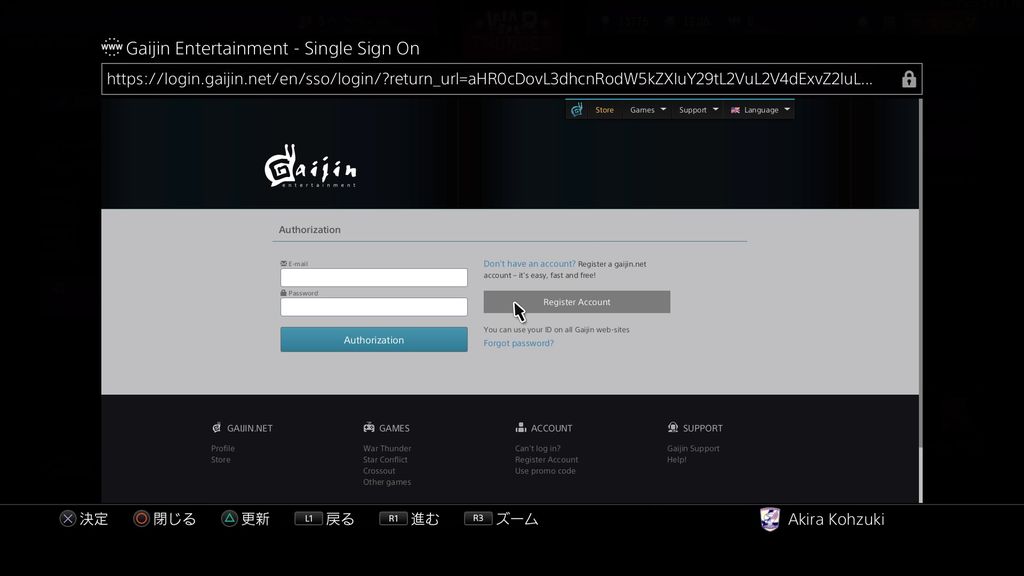Click the R1 button icon for 進む
This screenshot has height=576, width=1024.
point(393,519)
